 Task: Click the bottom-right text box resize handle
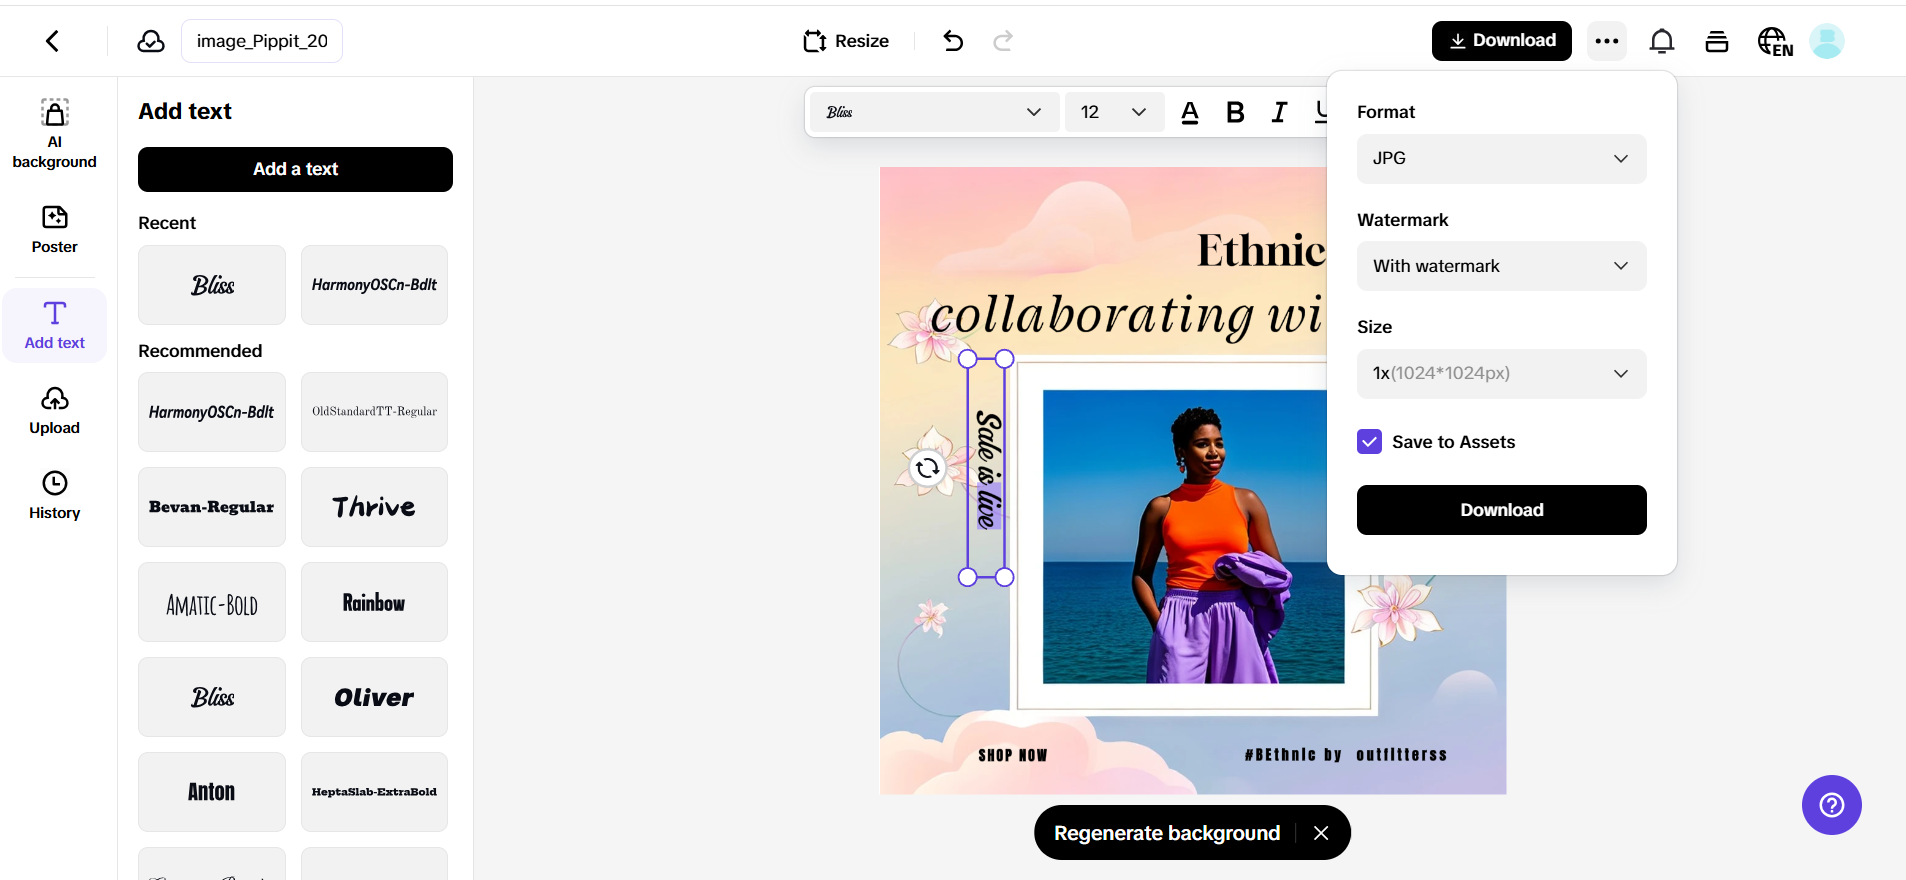[x=1005, y=577]
